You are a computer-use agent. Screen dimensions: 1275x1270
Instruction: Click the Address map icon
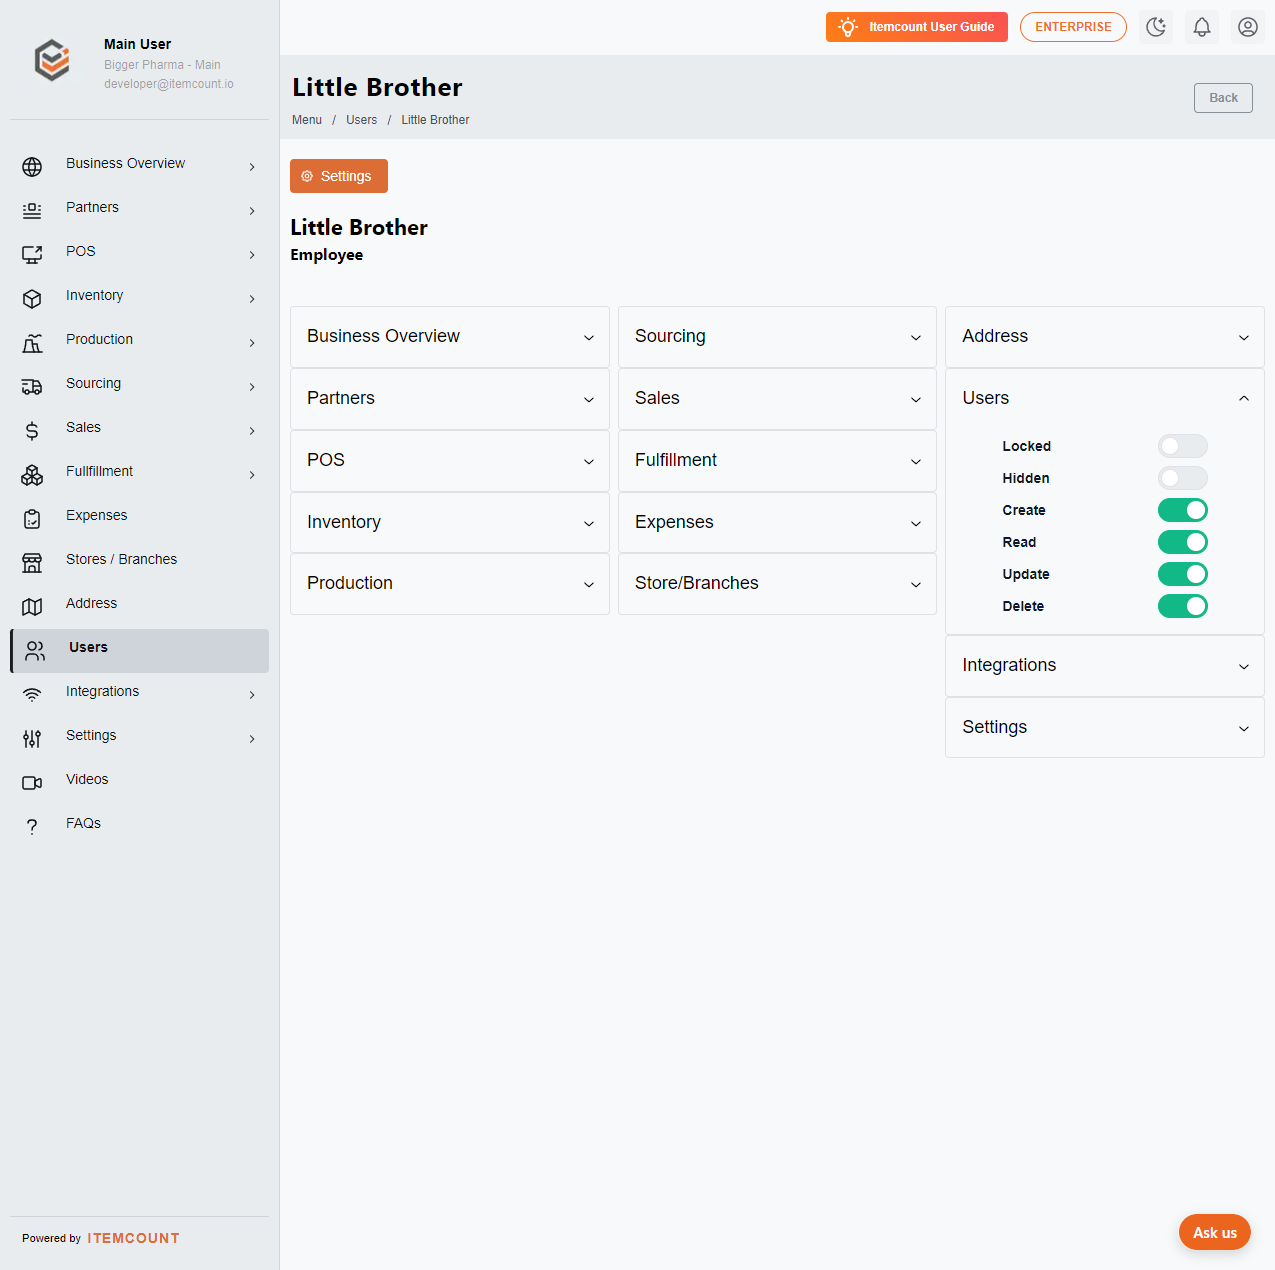[32, 607]
